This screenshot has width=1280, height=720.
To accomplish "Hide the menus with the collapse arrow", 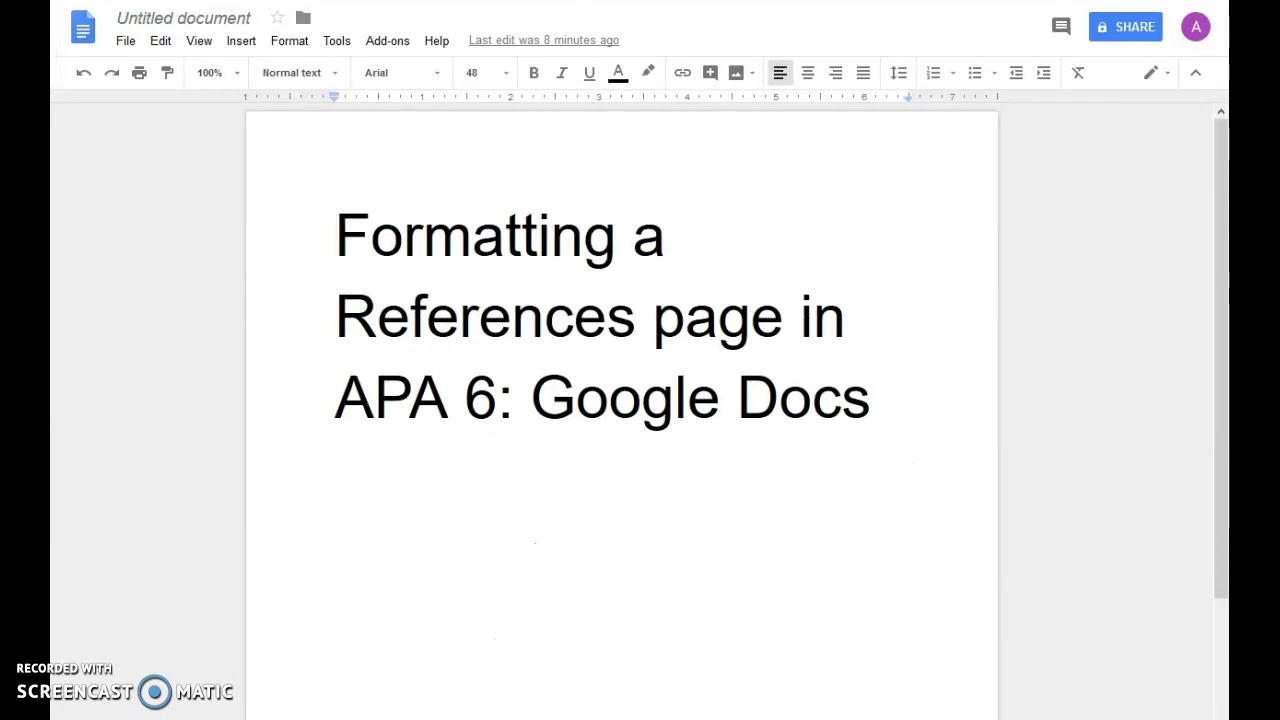I will point(1195,73).
